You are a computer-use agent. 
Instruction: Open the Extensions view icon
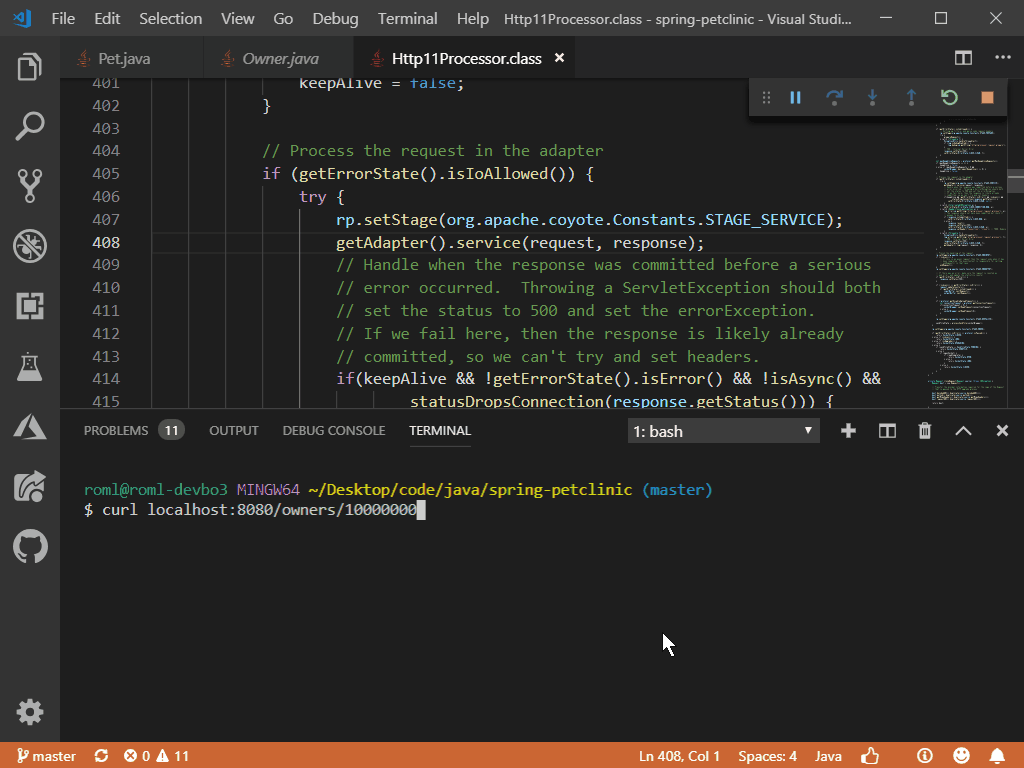pyautogui.click(x=30, y=306)
